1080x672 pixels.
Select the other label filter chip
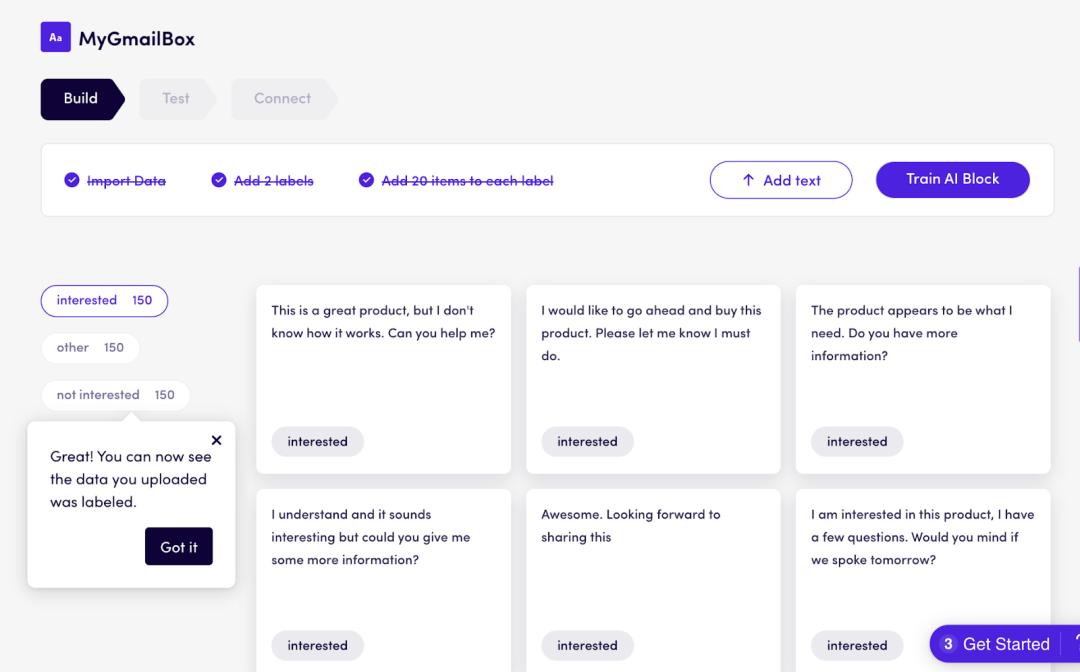(90, 348)
